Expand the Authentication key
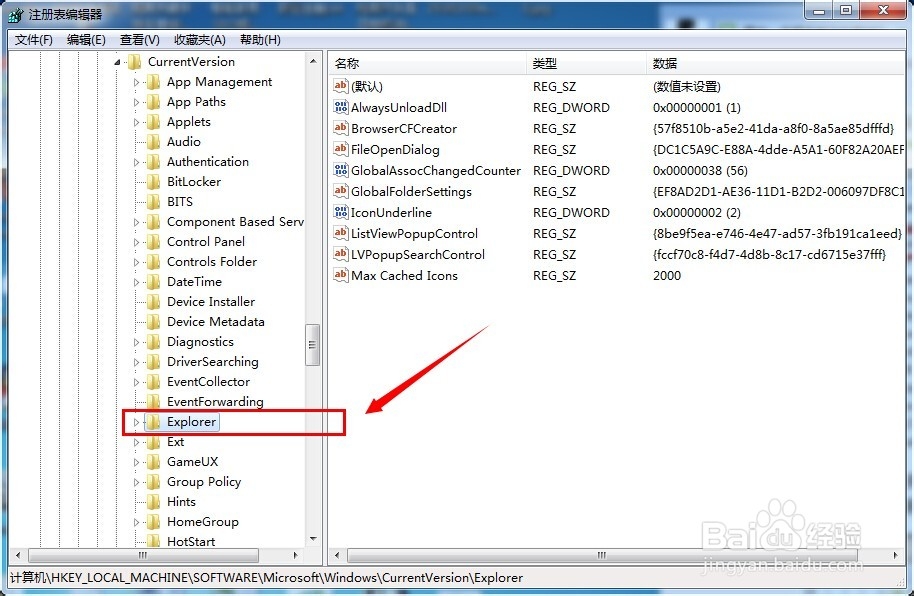The height and width of the screenshot is (596, 914). click(136, 162)
